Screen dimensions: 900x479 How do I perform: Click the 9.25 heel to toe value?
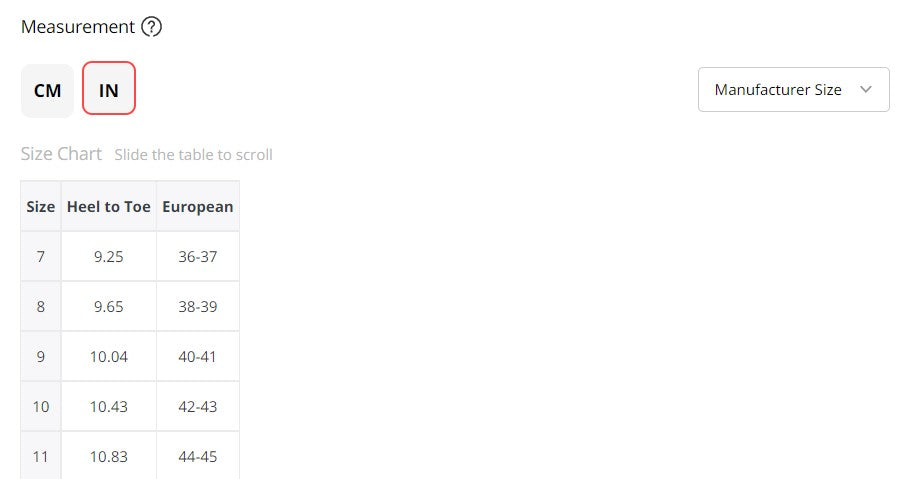click(x=109, y=257)
